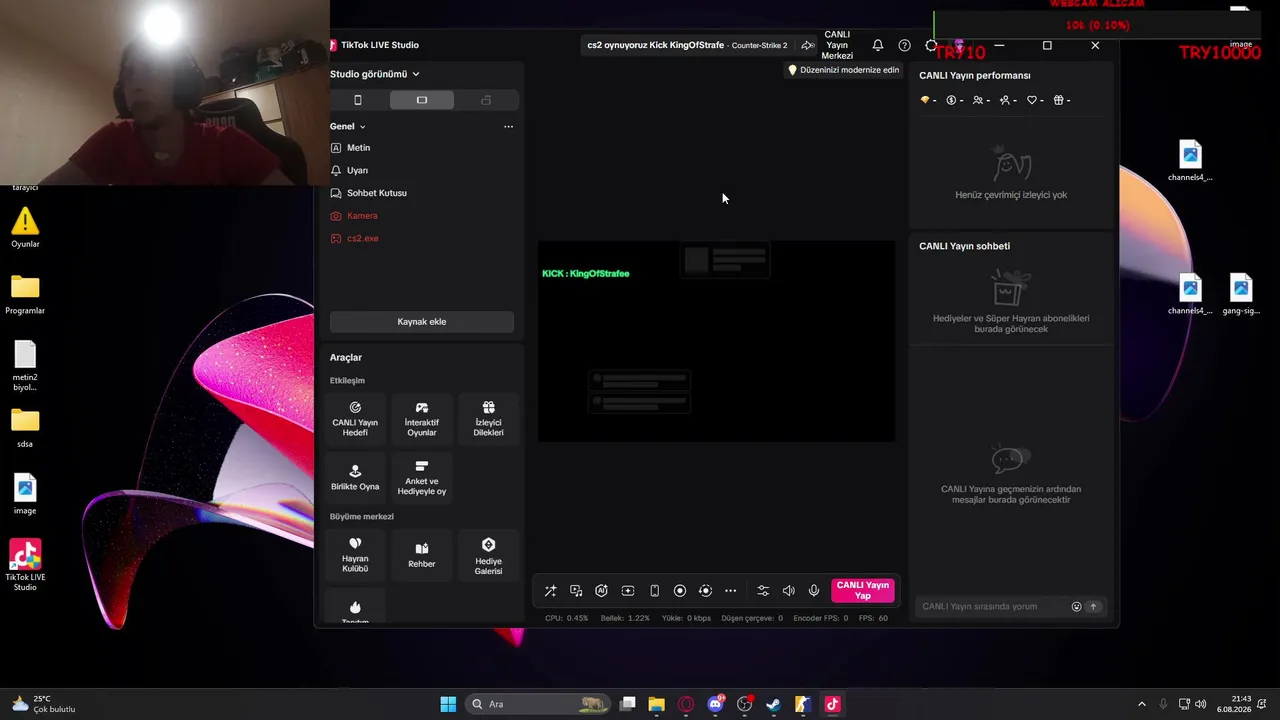Open the İzleyici Dilekleri tool
Screen dimensions: 1280x720
point(488,419)
